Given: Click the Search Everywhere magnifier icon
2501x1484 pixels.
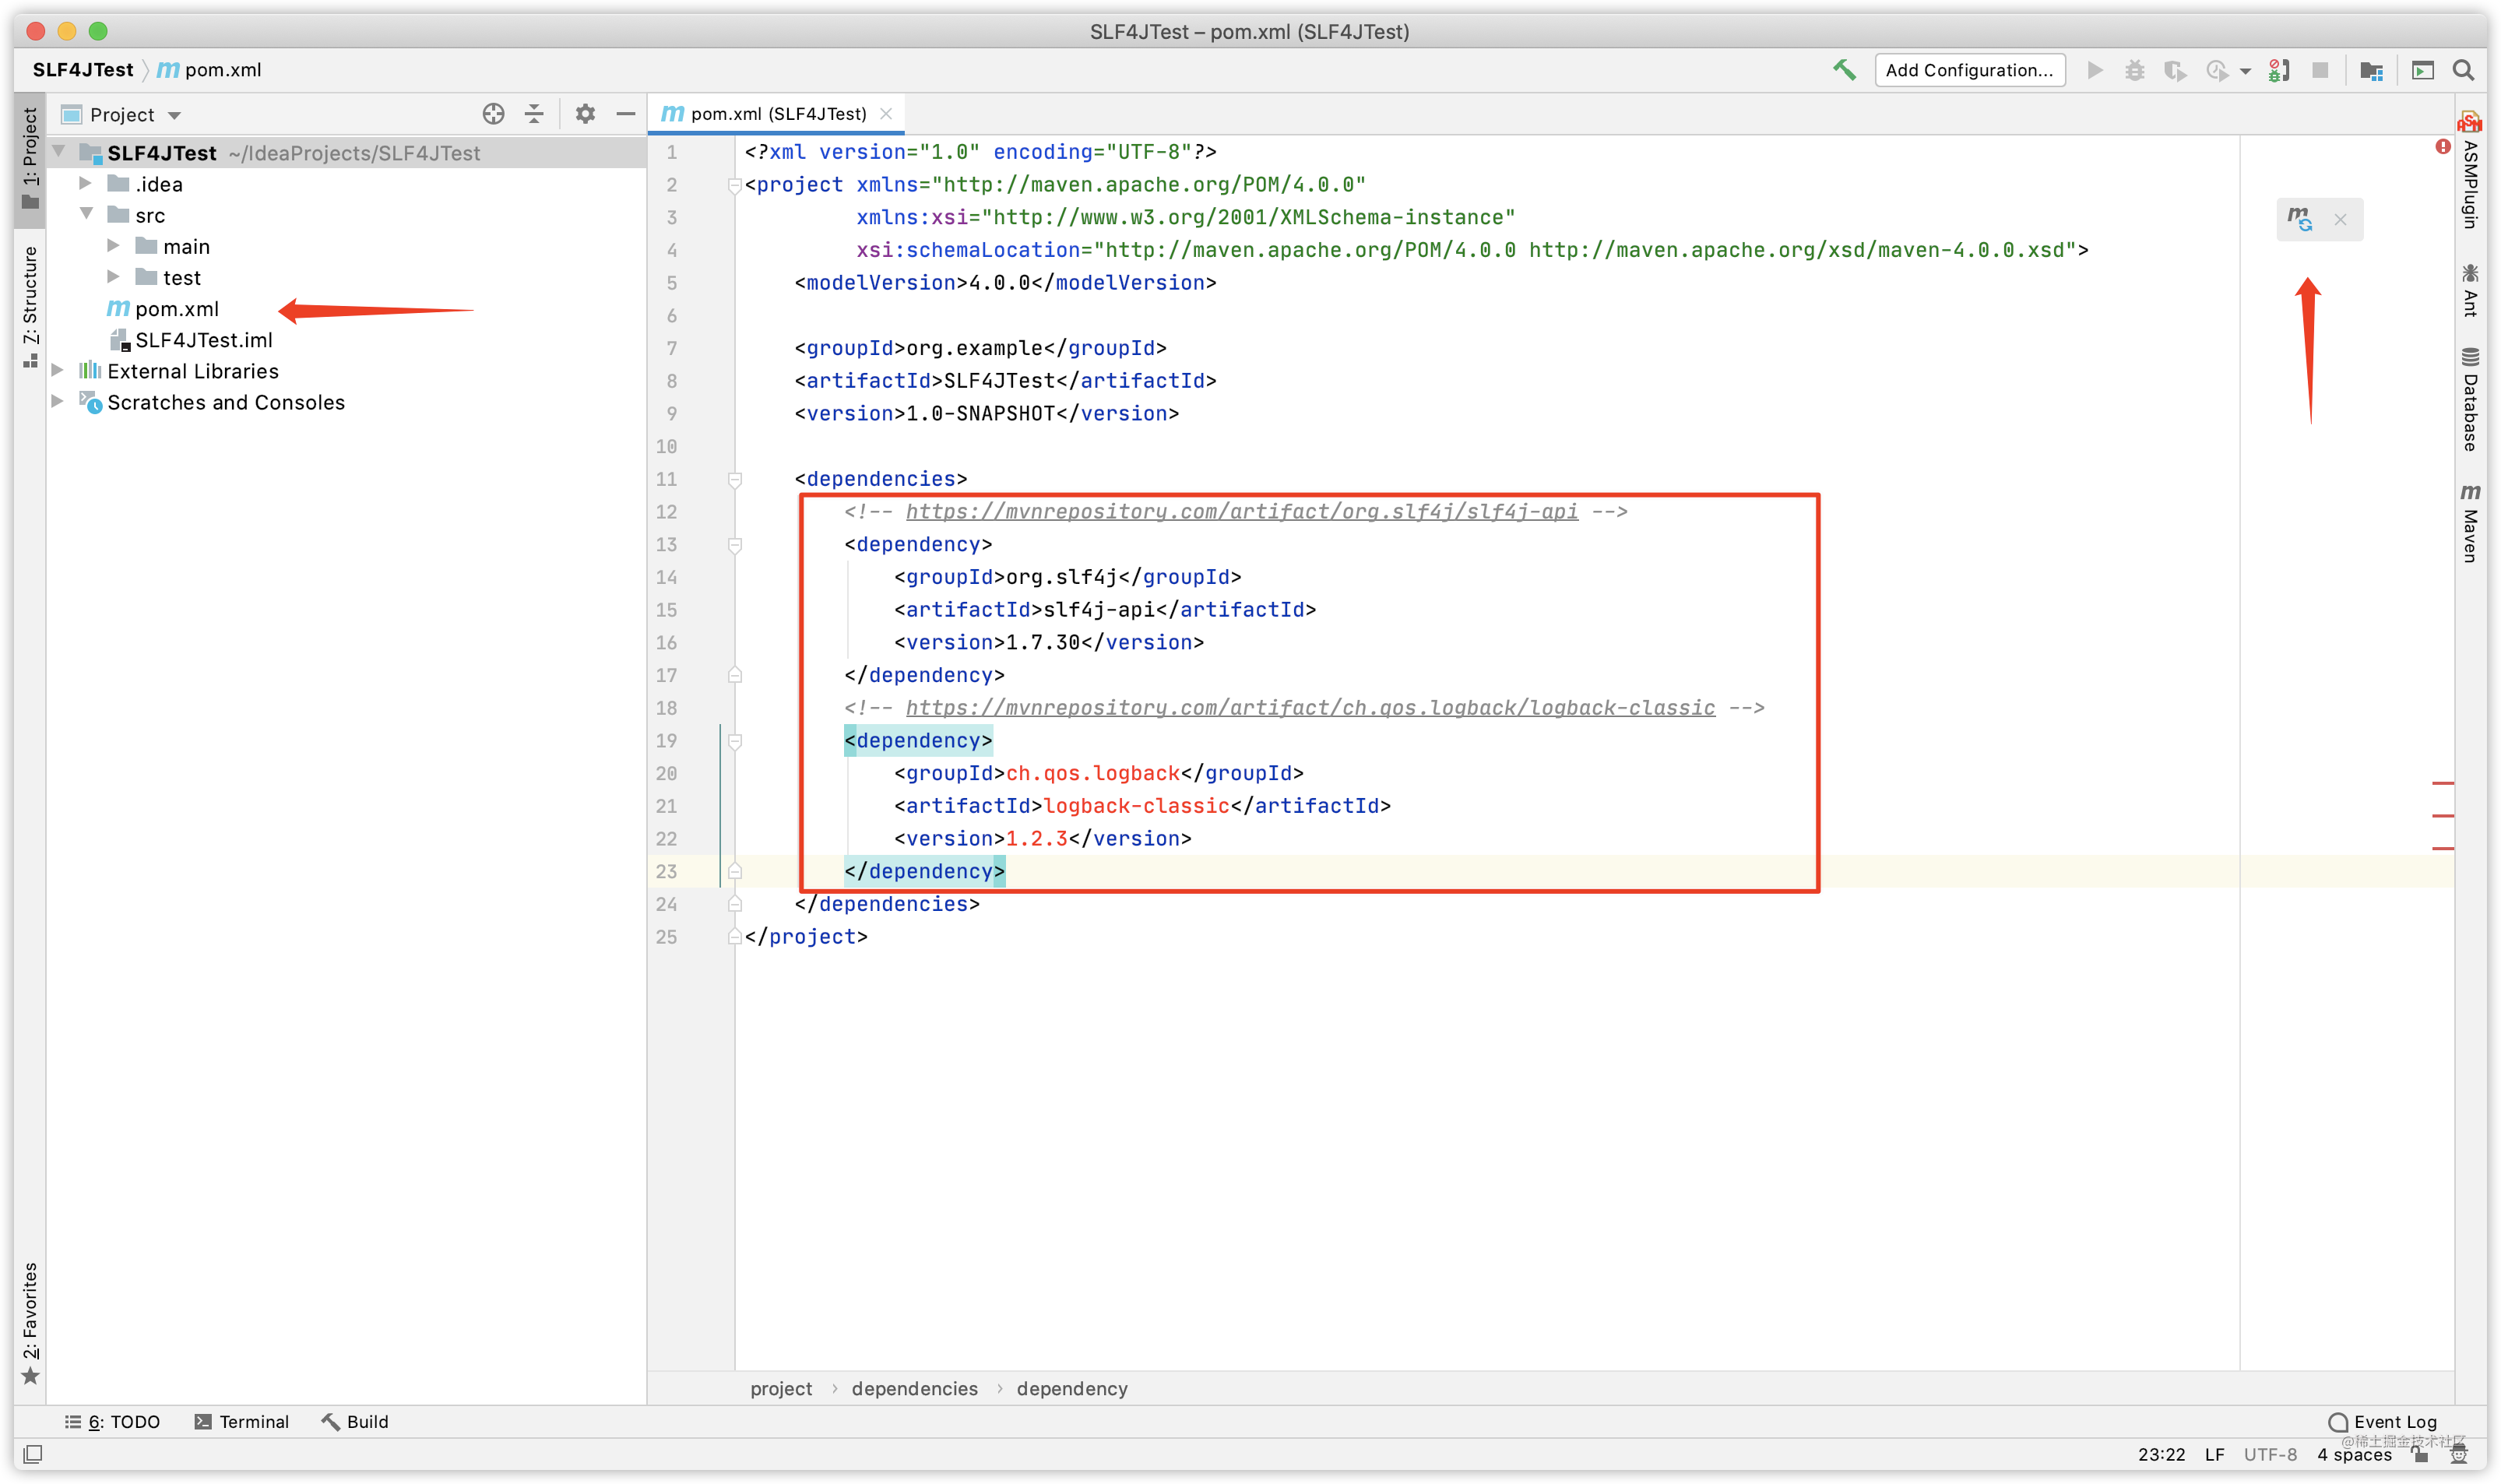Looking at the screenshot, I should (x=2464, y=70).
